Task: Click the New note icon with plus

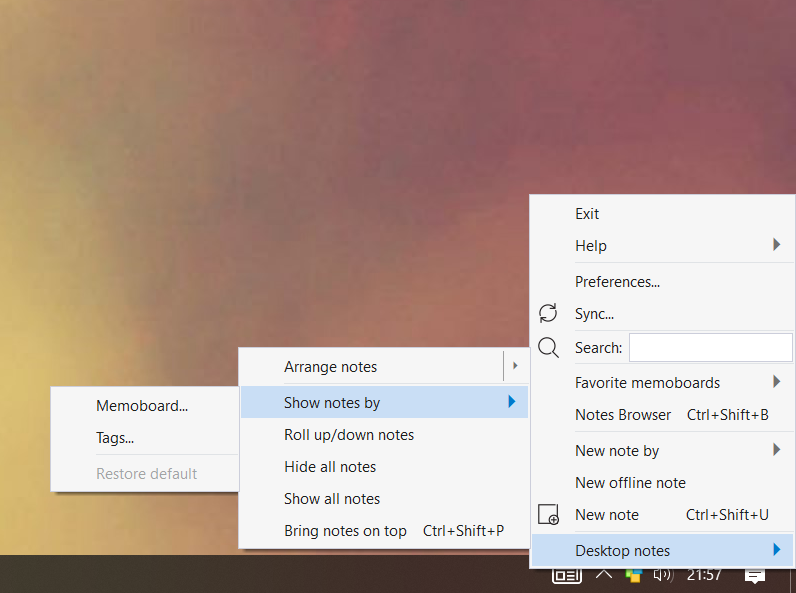Action: (548, 514)
